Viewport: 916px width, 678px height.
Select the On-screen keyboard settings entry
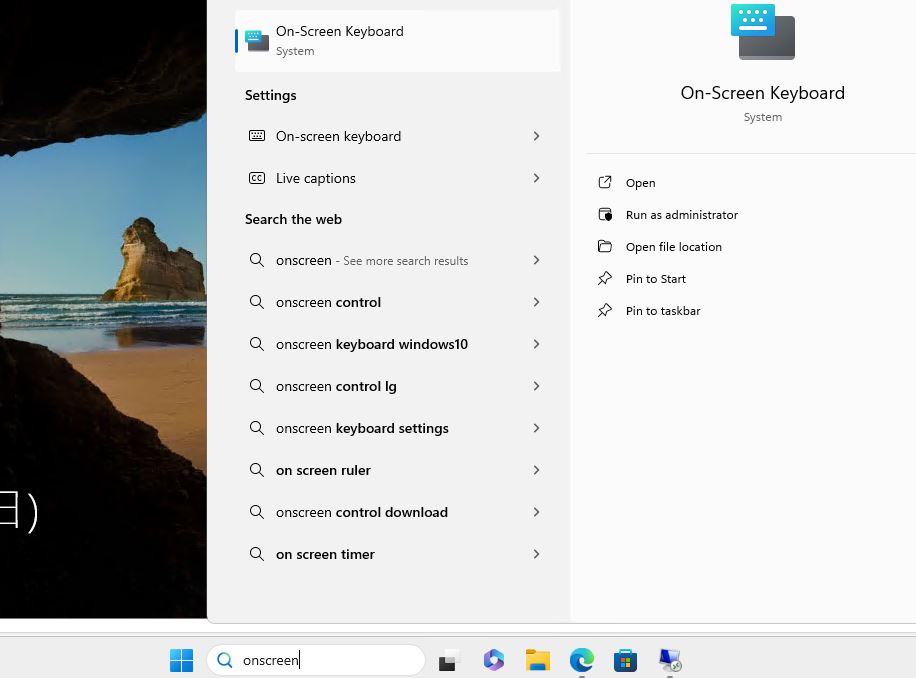[x=397, y=136]
